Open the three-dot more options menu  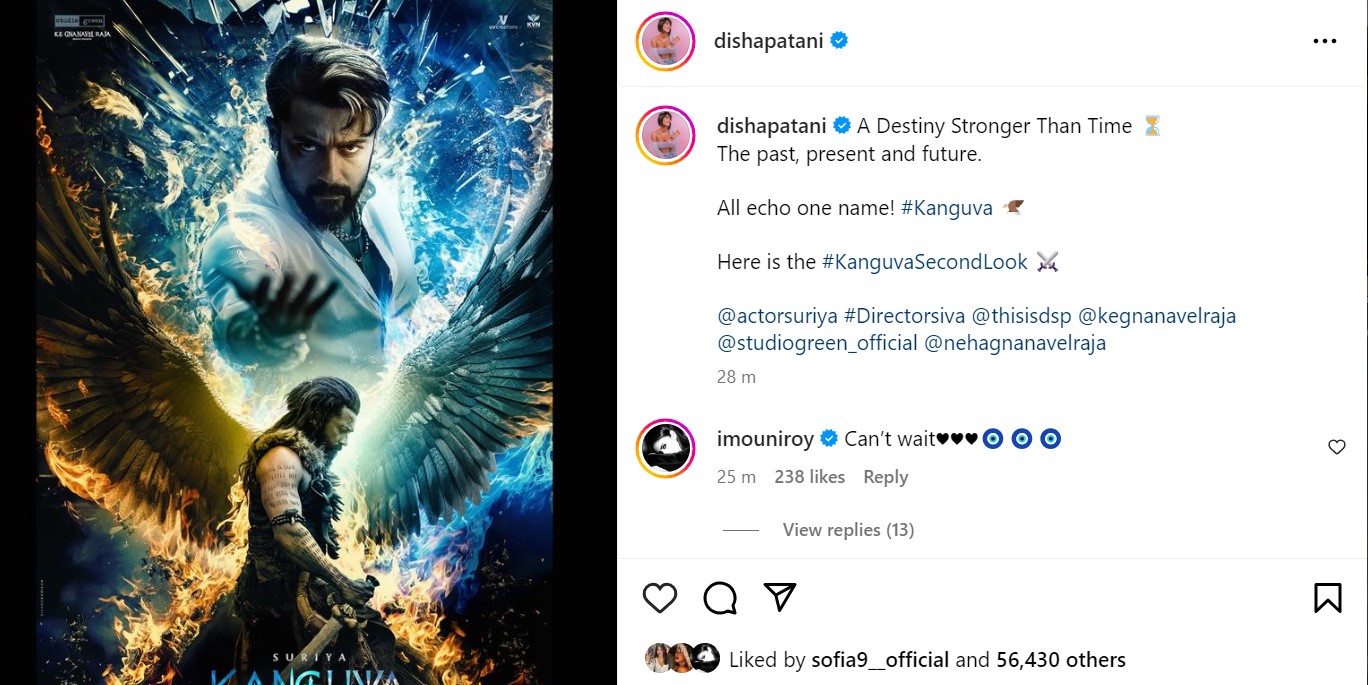[1324, 41]
